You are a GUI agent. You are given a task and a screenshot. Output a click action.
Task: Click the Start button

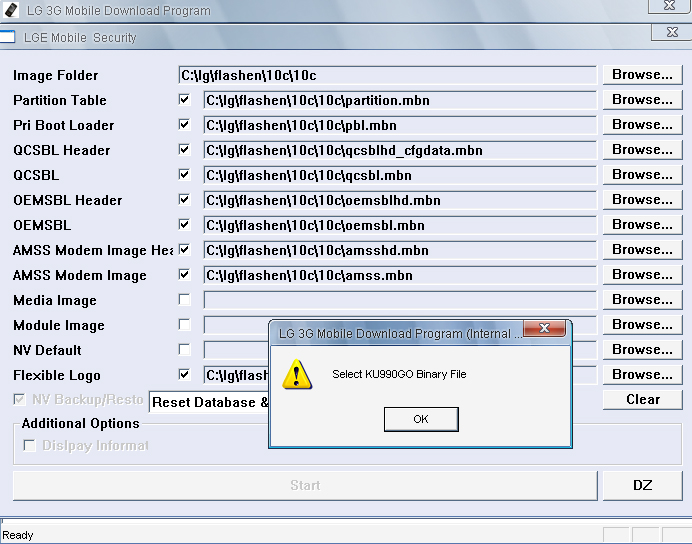[x=305, y=485]
